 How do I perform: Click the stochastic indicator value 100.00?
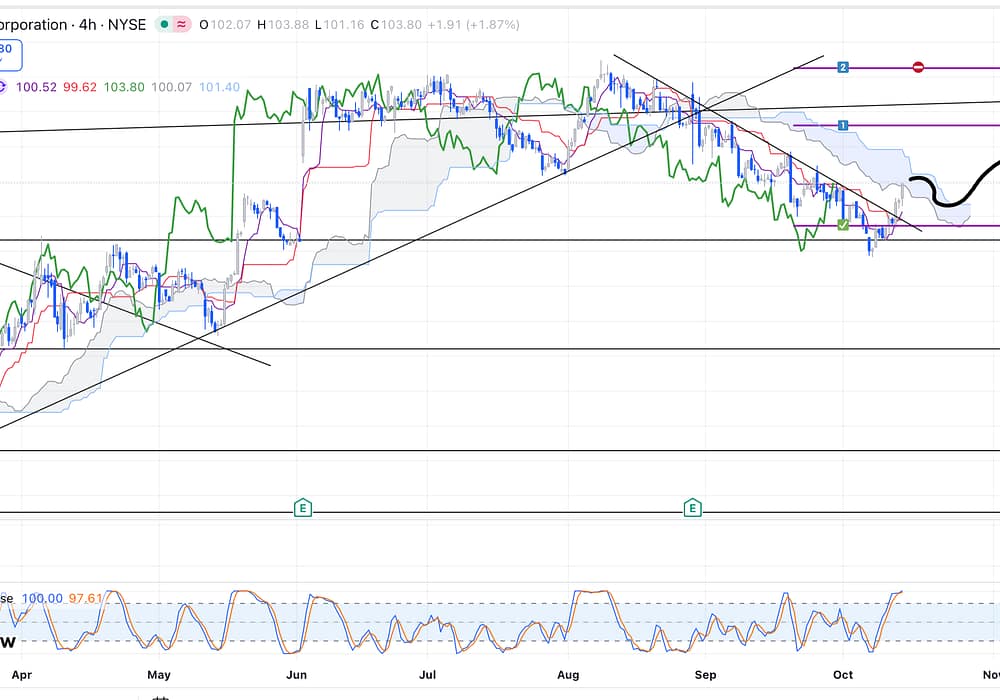[x=41, y=598]
